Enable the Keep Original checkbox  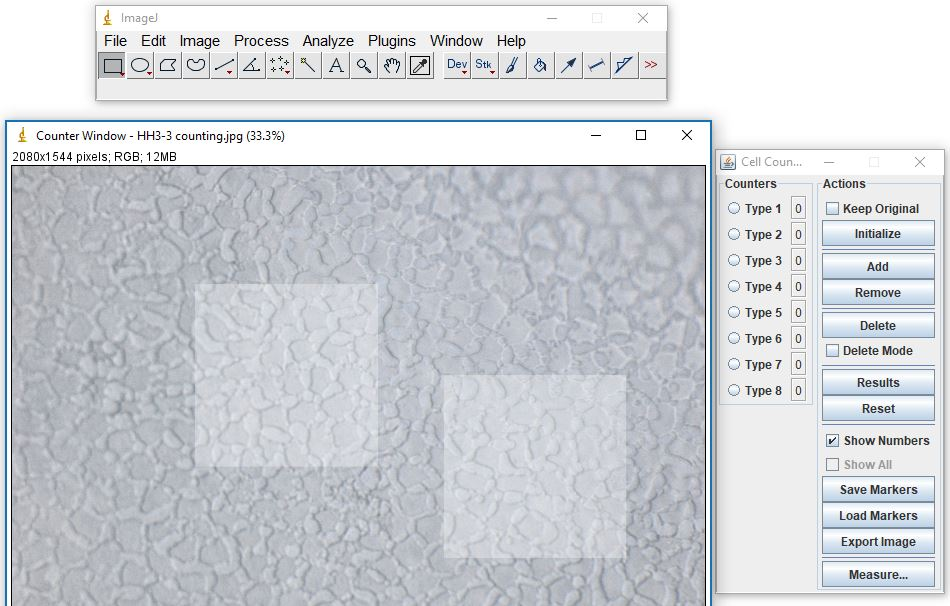click(832, 209)
